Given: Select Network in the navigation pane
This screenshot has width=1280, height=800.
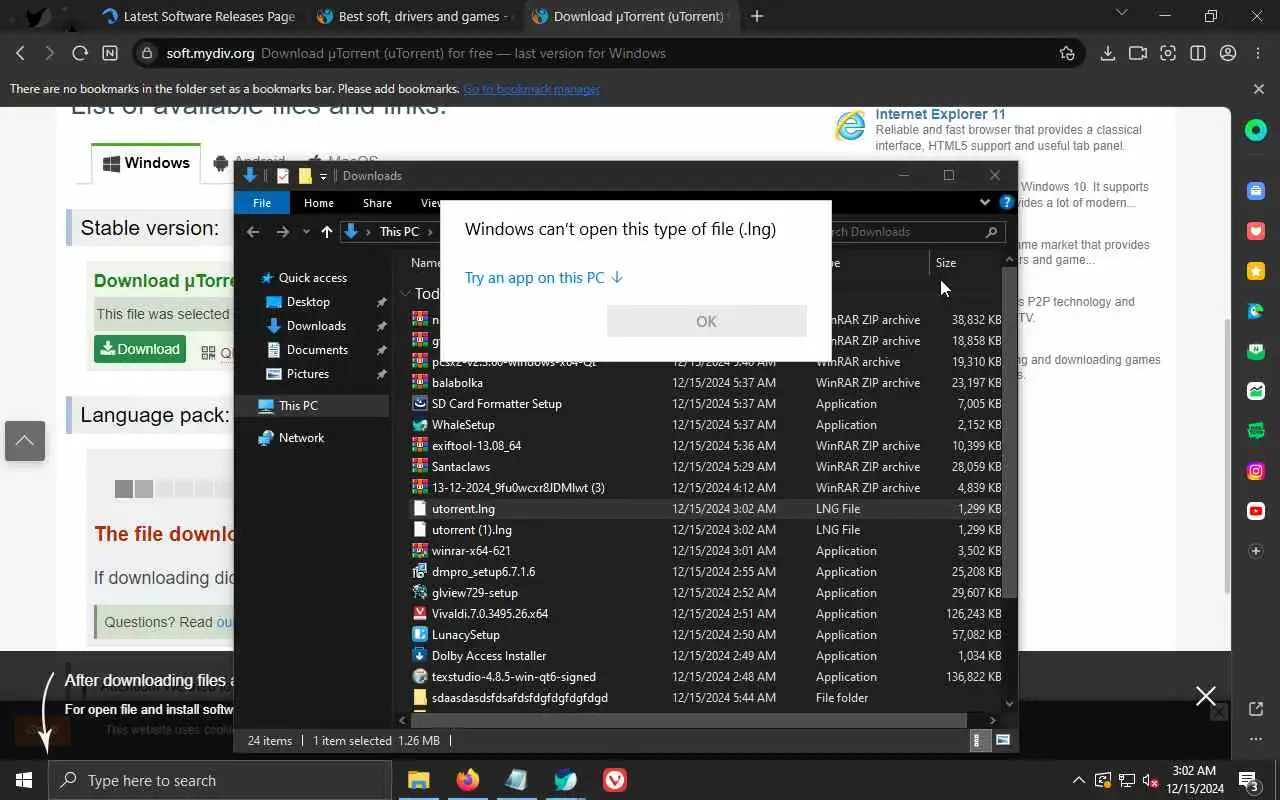Looking at the screenshot, I should coord(301,438).
